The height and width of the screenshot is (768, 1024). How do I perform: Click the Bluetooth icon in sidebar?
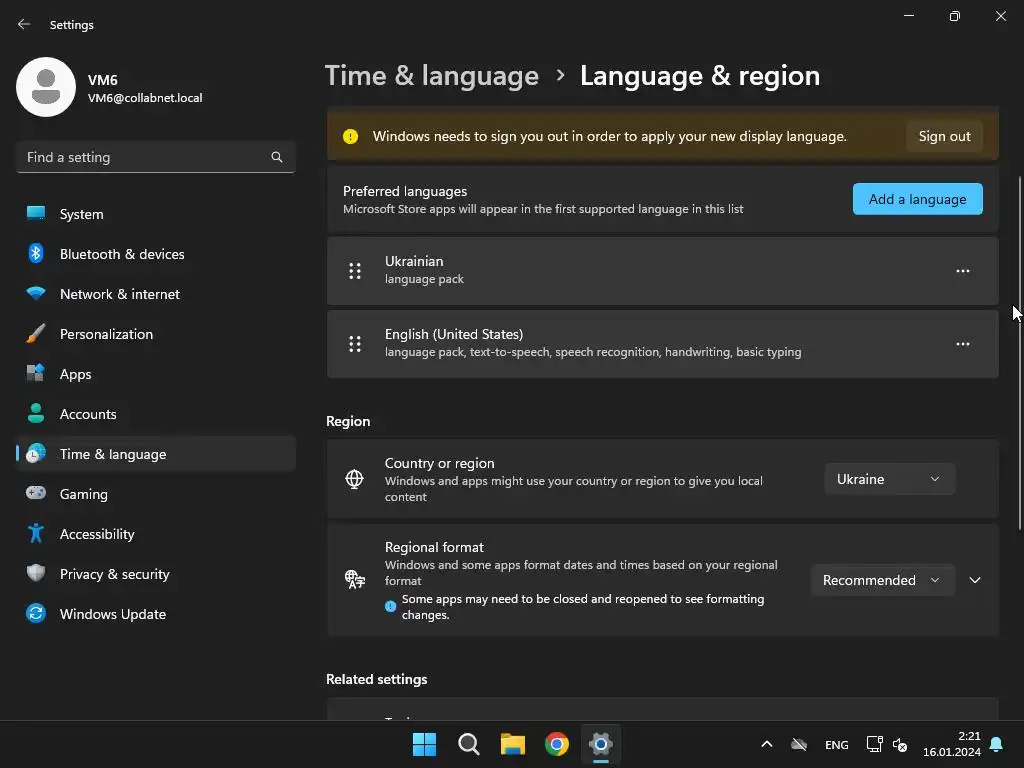[x=36, y=253]
